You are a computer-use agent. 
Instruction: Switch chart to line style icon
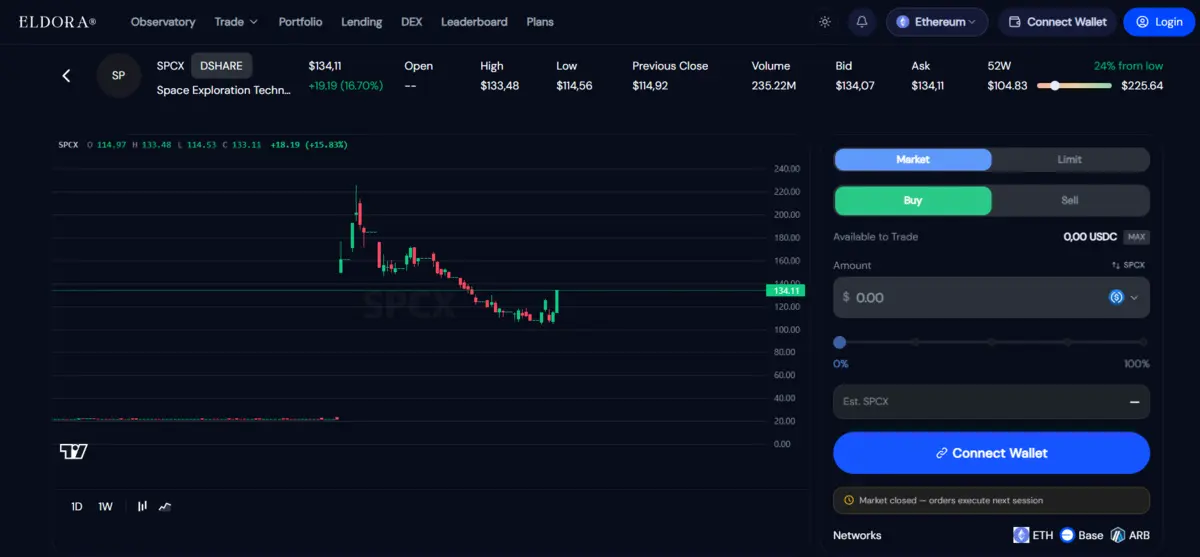(165, 506)
